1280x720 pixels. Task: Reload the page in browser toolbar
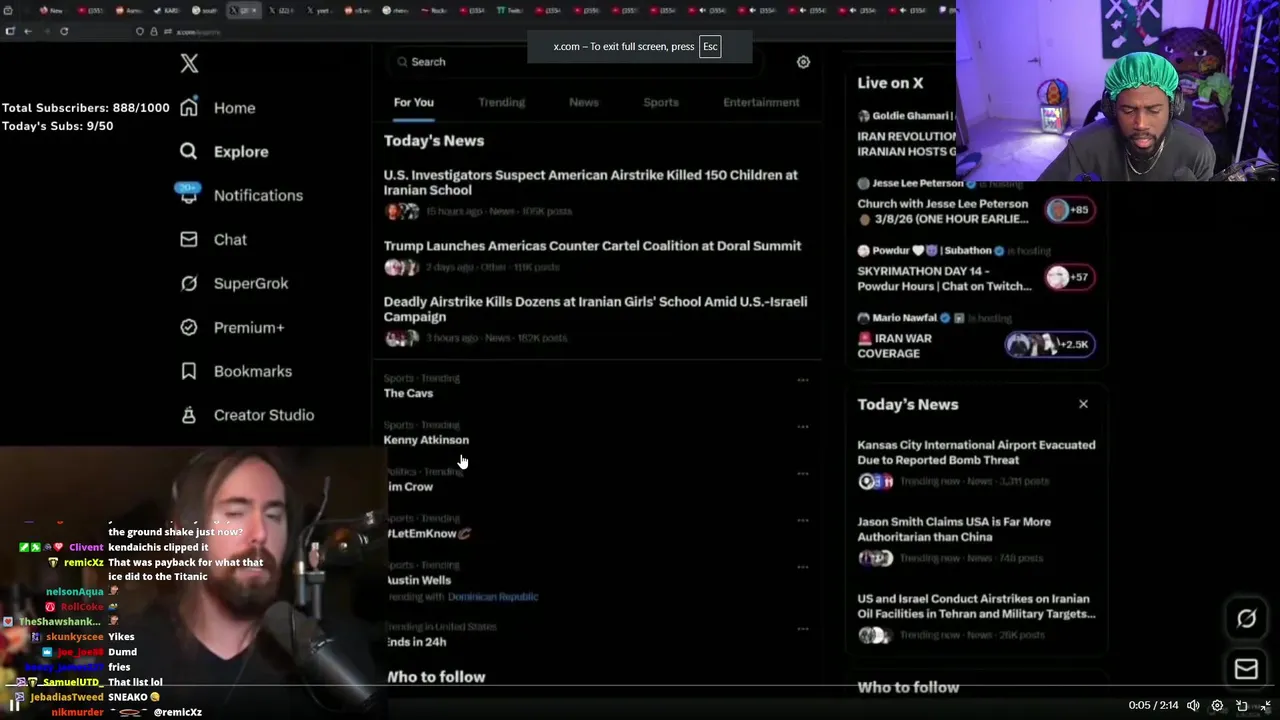[x=64, y=31]
